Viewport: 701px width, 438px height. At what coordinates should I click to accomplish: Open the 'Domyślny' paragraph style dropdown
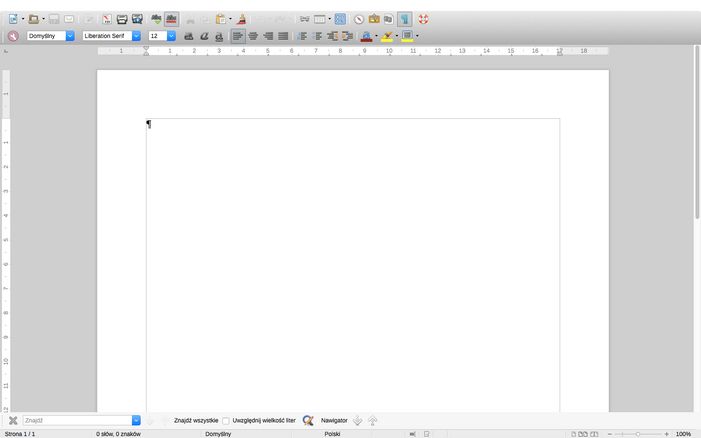(70, 36)
